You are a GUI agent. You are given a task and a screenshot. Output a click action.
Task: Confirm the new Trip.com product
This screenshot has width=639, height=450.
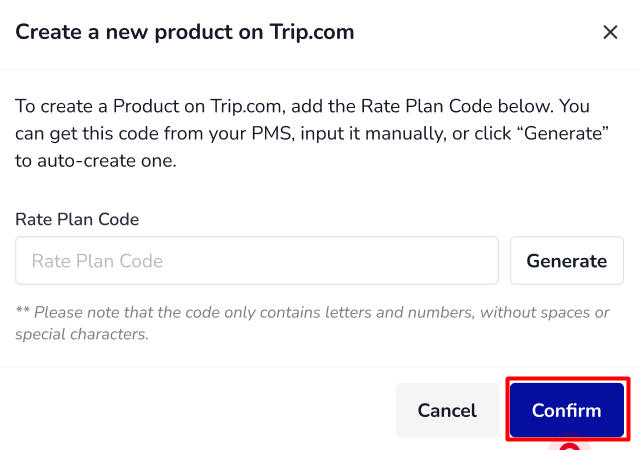click(567, 410)
